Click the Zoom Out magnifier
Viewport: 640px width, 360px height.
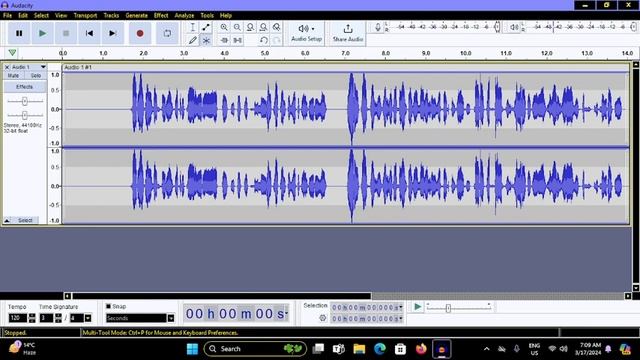[237, 27]
